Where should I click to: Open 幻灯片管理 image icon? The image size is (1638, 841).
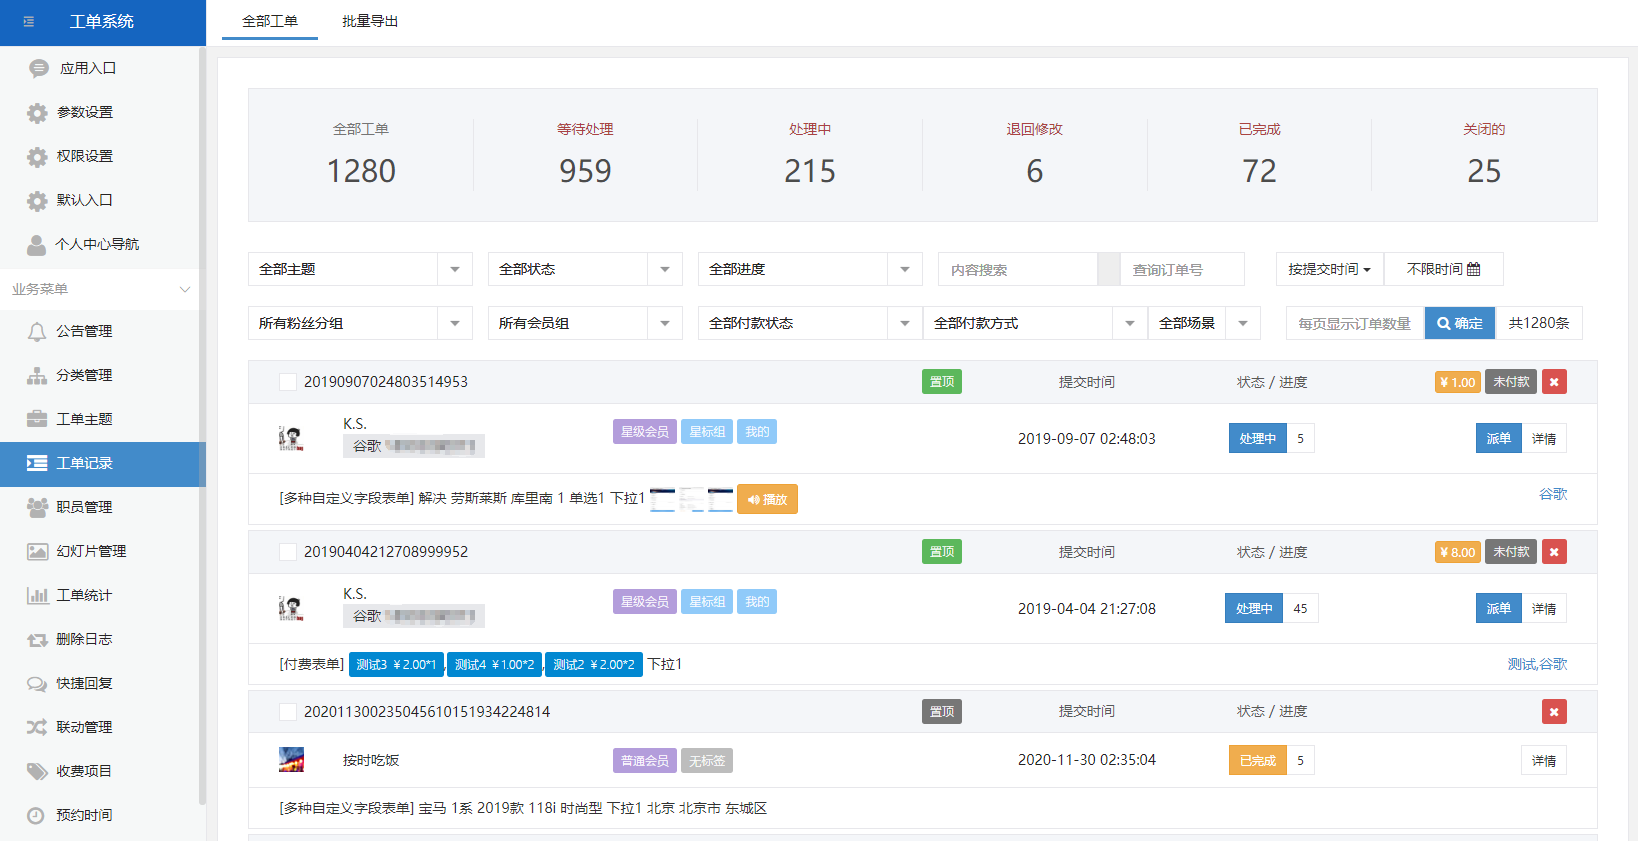[x=37, y=551]
